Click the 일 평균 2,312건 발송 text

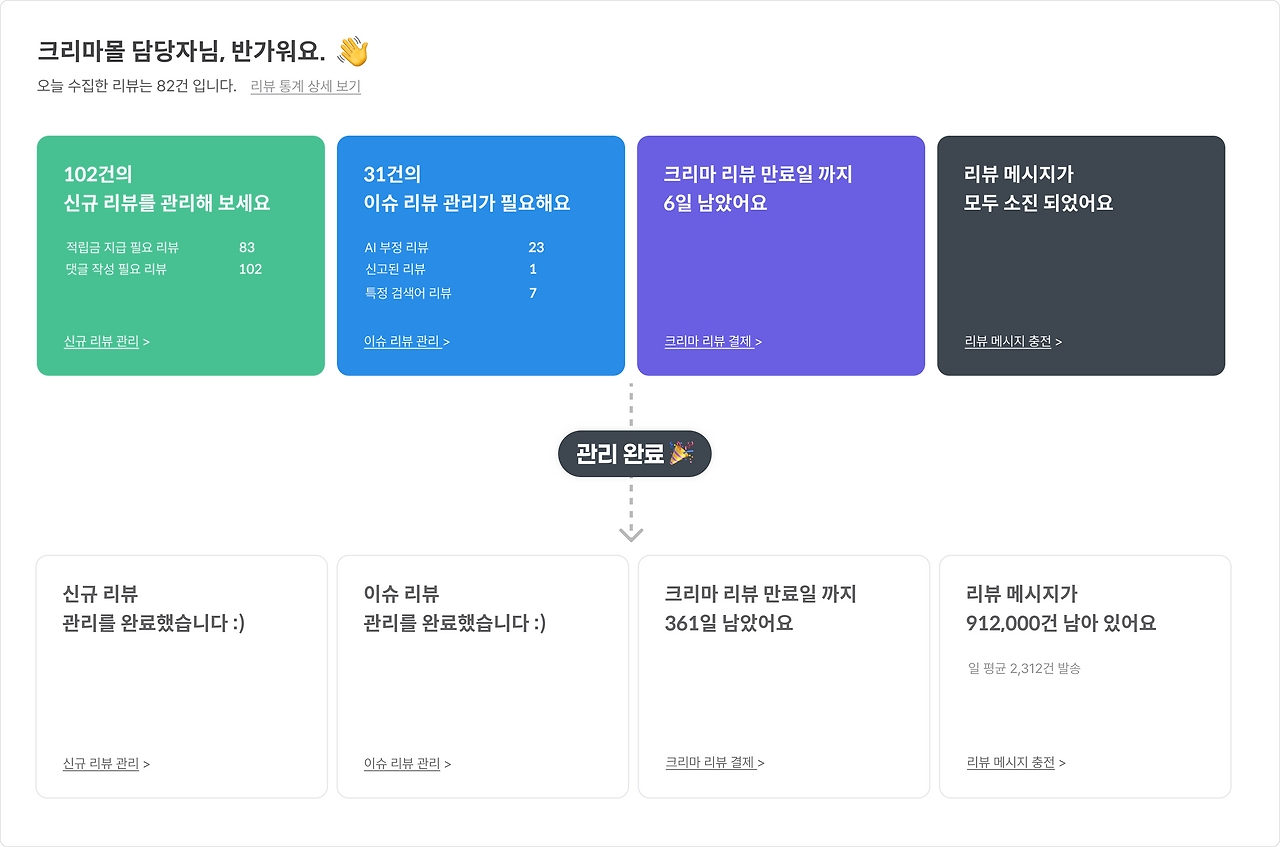[1024, 669]
